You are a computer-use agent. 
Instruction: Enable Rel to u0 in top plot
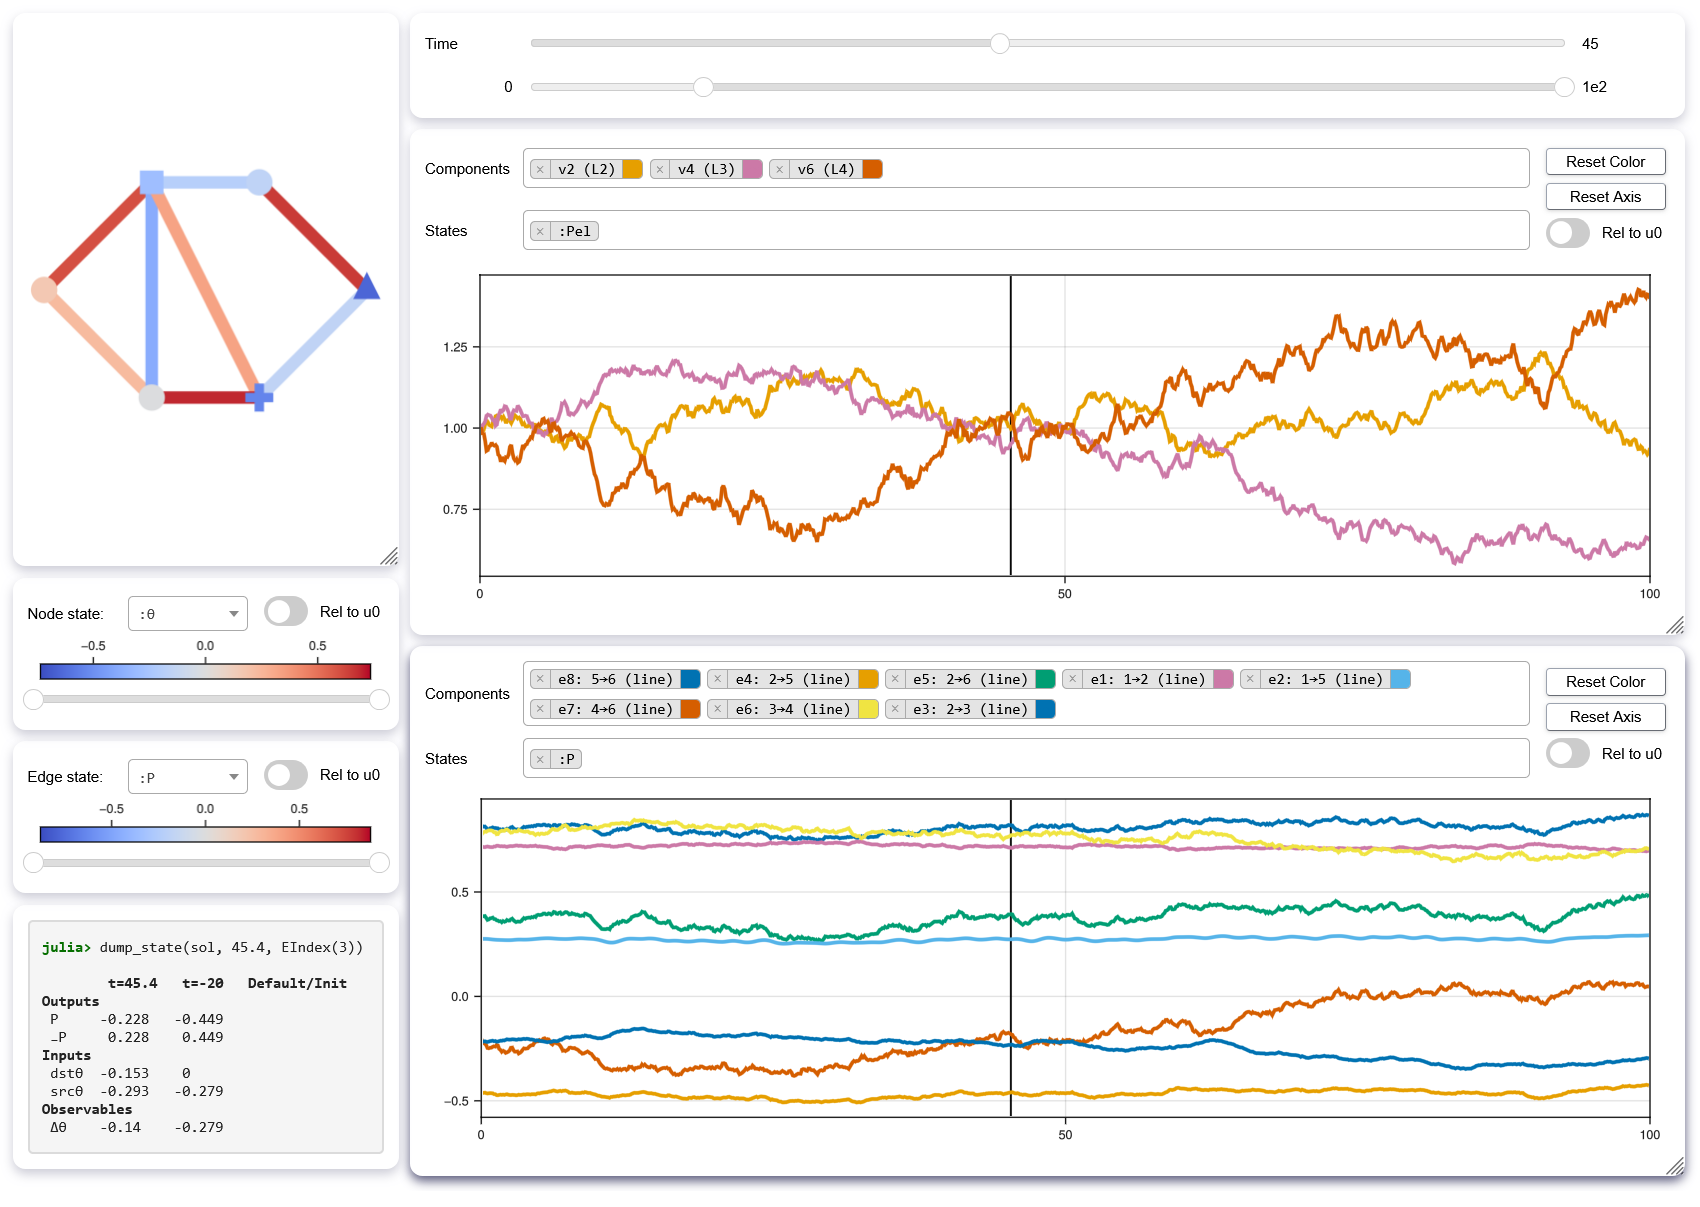(x=1567, y=233)
